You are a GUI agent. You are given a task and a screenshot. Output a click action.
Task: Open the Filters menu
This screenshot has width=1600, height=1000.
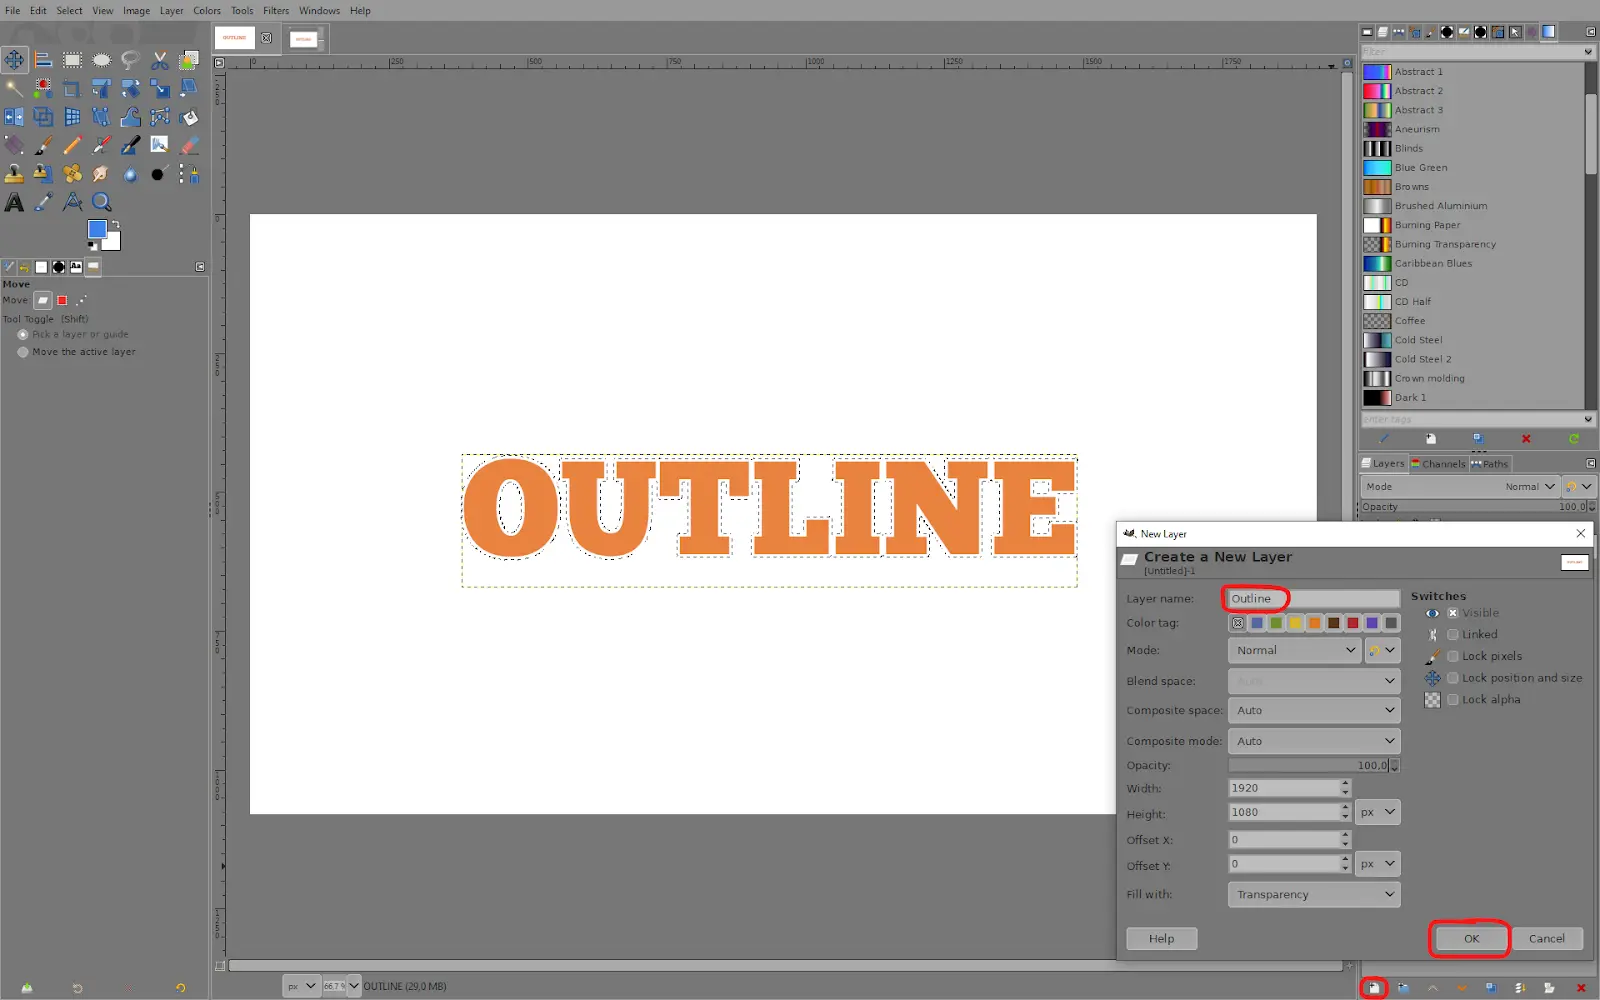(276, 11)
